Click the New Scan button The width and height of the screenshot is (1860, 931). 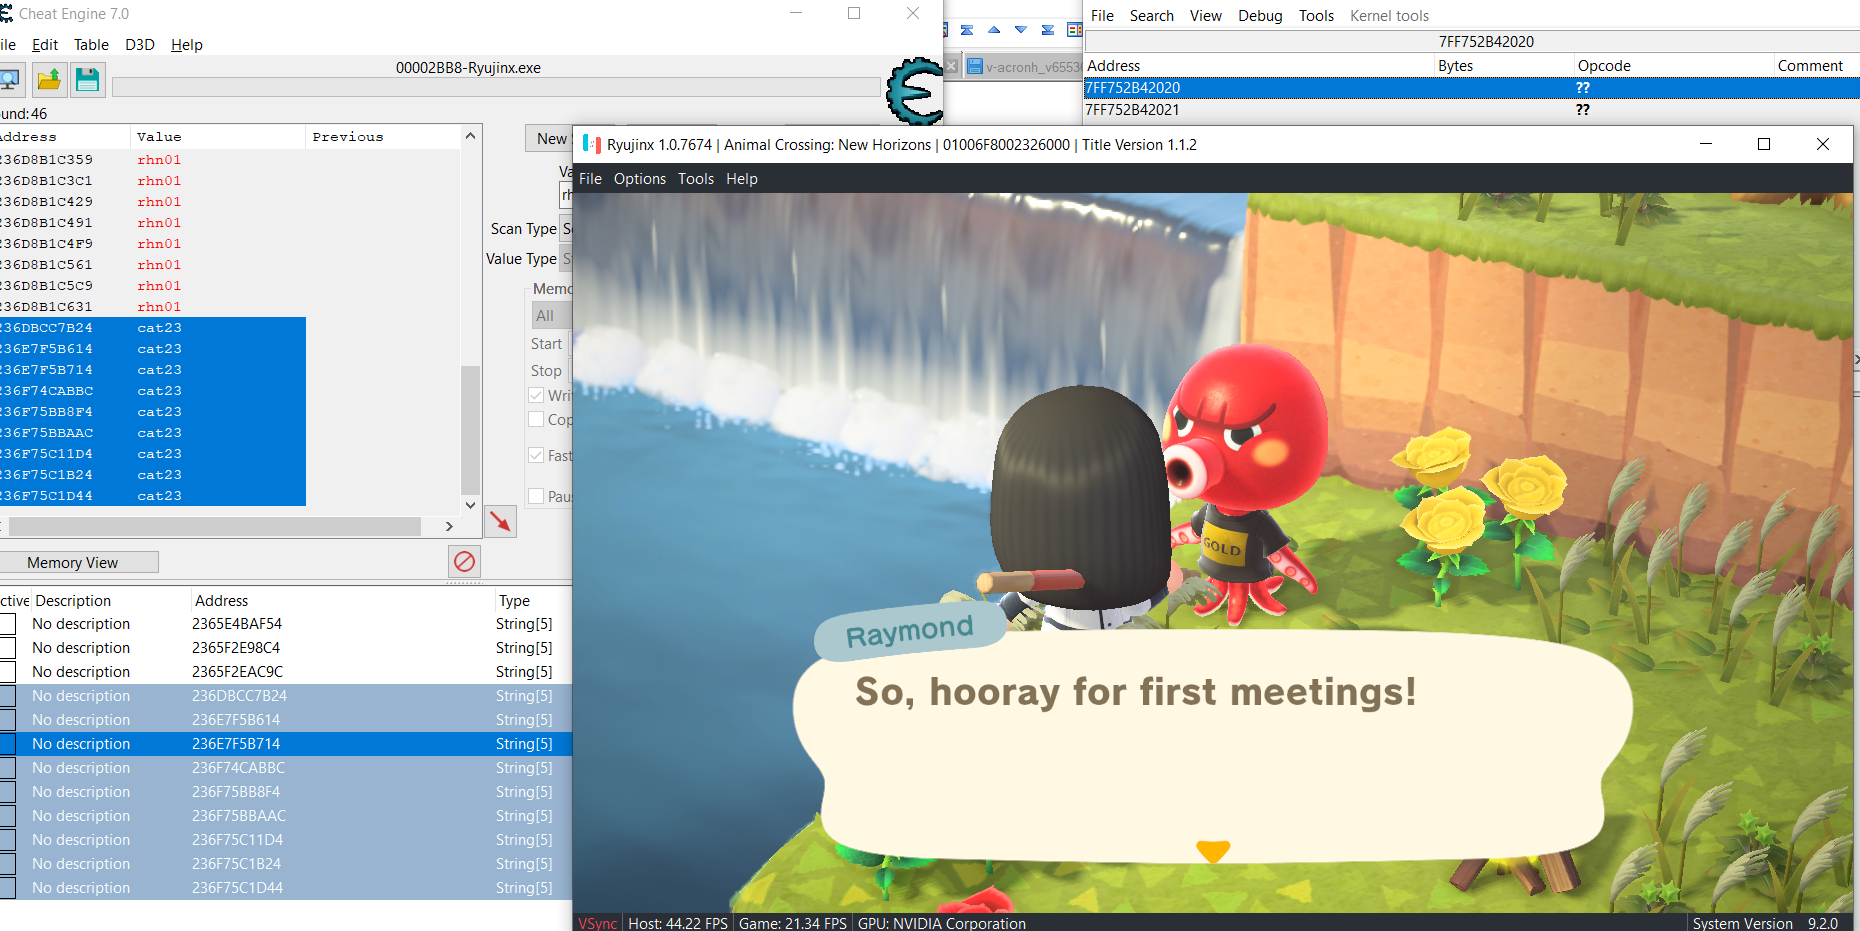click(549, 139)
